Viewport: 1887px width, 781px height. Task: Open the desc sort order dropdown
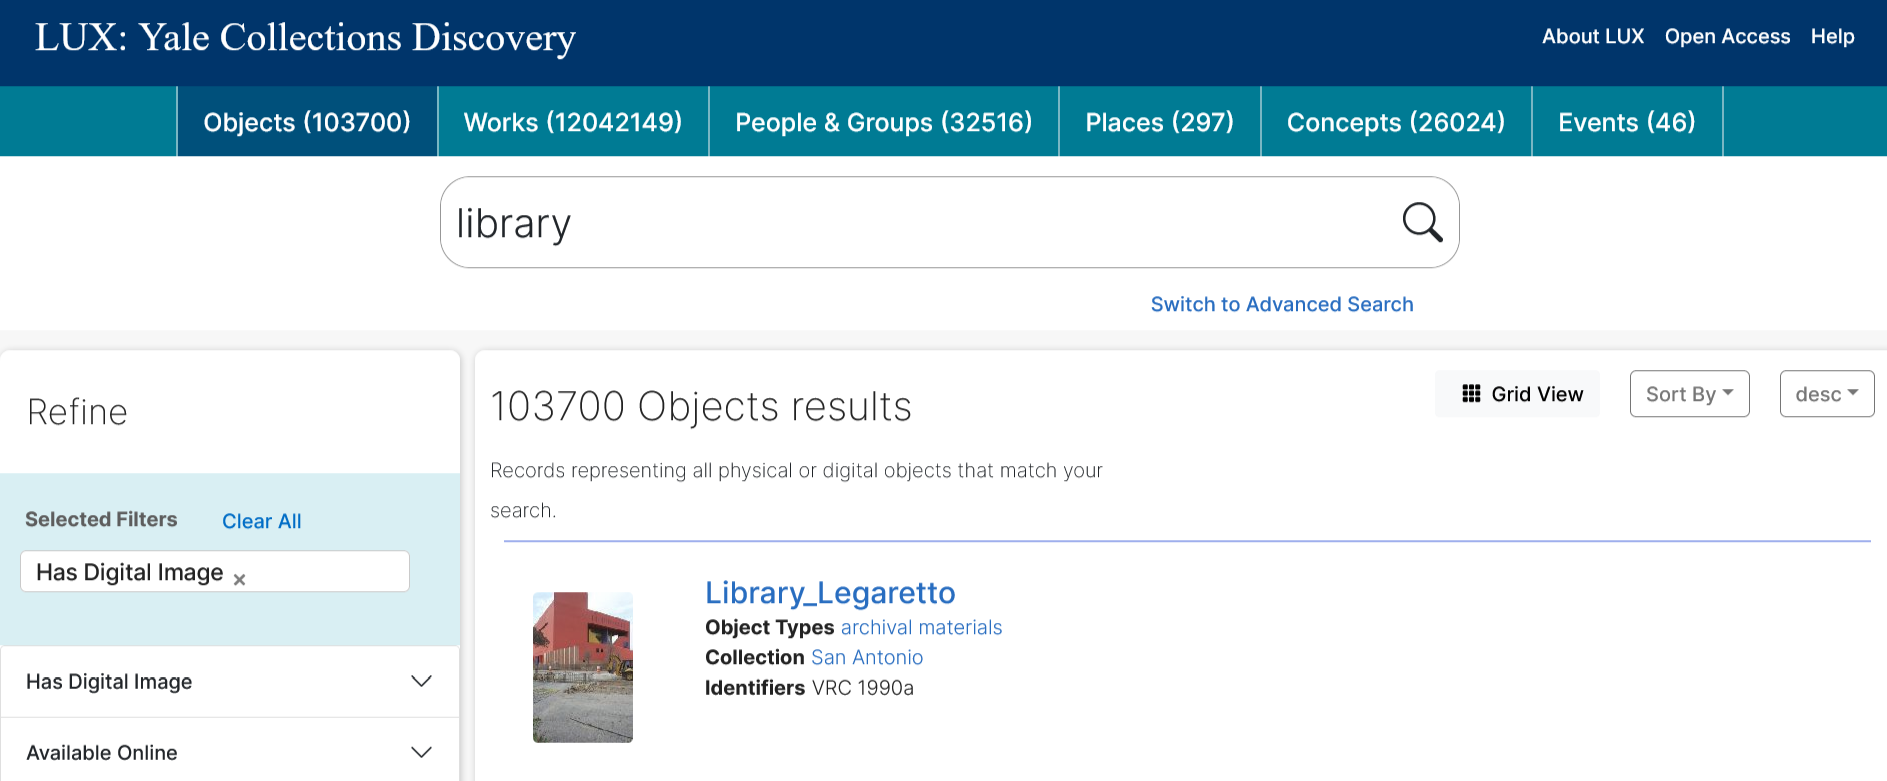pyautogui.click(x=1826, y=393)
